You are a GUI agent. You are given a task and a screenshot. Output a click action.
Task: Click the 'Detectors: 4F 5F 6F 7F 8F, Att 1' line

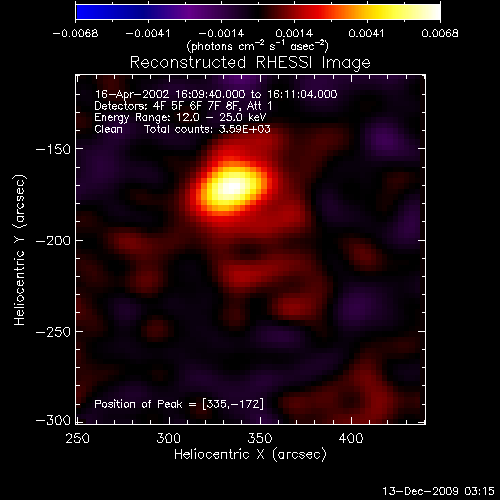click(183, 106)
